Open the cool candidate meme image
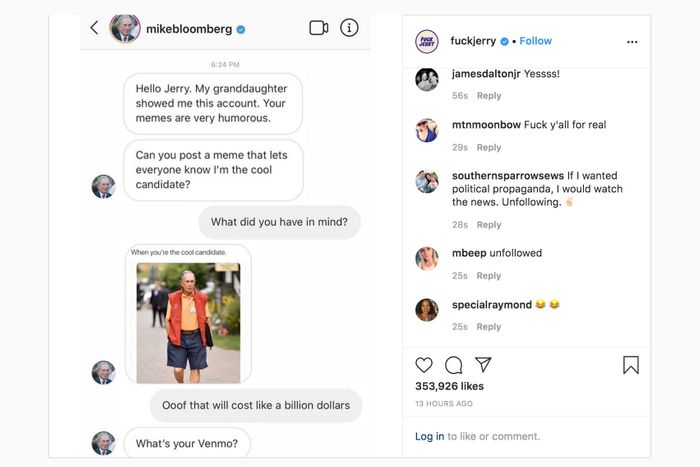 (188, 322)
